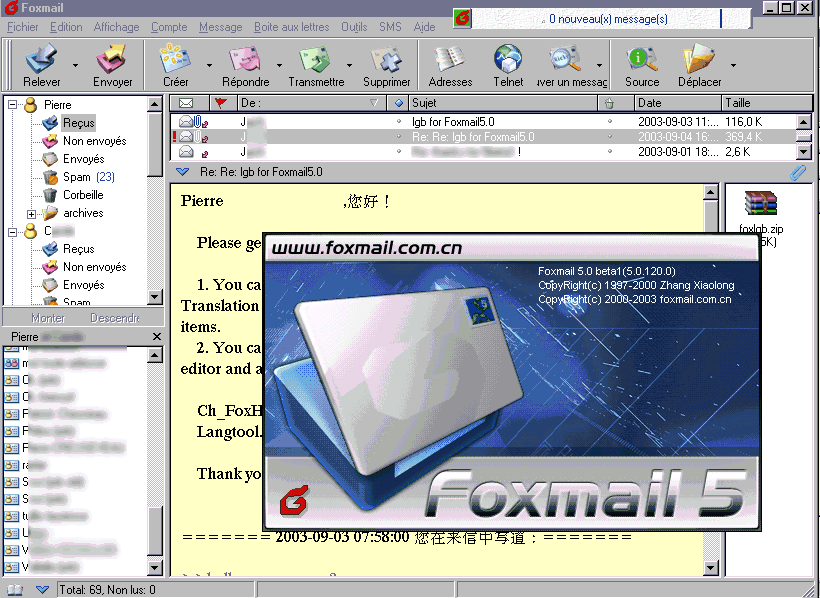
Task: Reply using the Répondre toolbar icon
Action: (x=245, y=59)
